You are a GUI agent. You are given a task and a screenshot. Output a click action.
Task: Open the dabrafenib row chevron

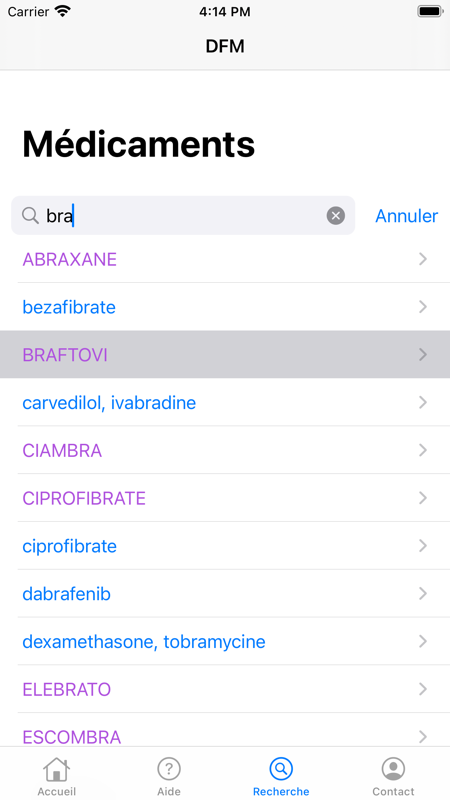(423, 593)
